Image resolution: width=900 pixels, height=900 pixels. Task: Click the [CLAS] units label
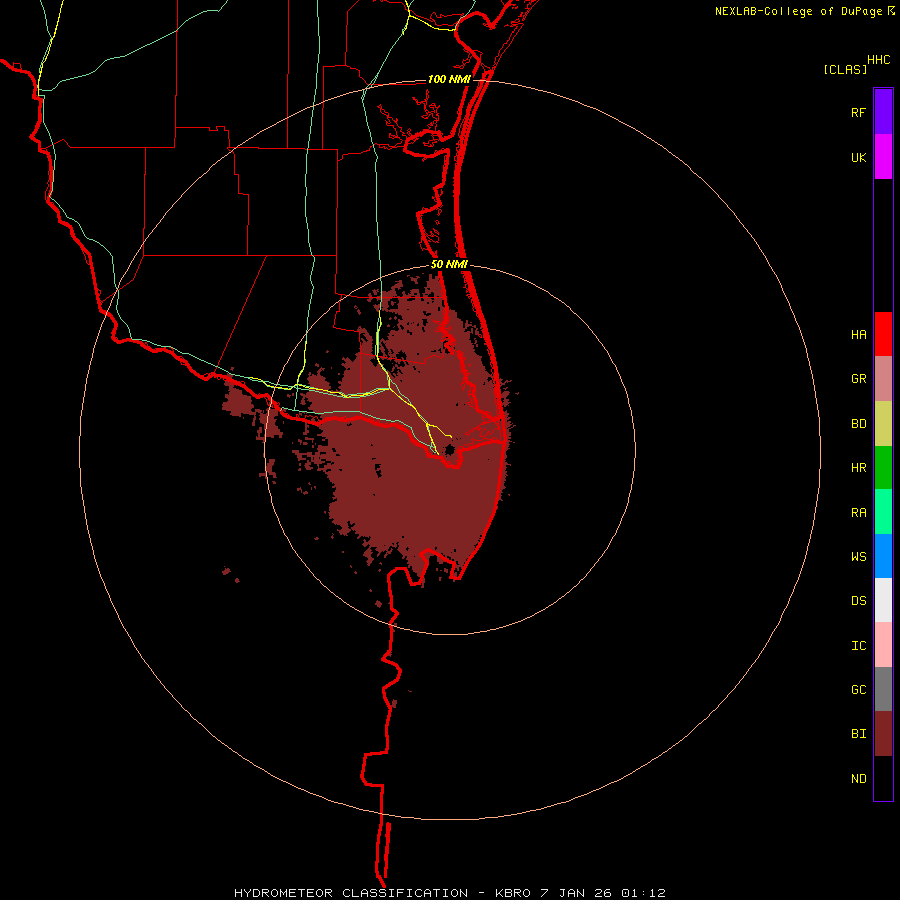click(x=845, y=69)
